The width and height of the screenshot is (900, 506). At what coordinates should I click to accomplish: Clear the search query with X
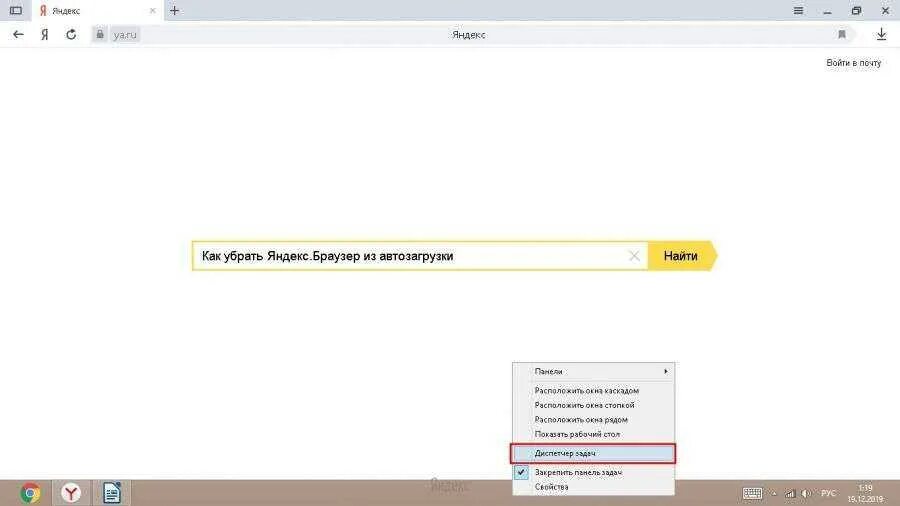coord(634,256)
